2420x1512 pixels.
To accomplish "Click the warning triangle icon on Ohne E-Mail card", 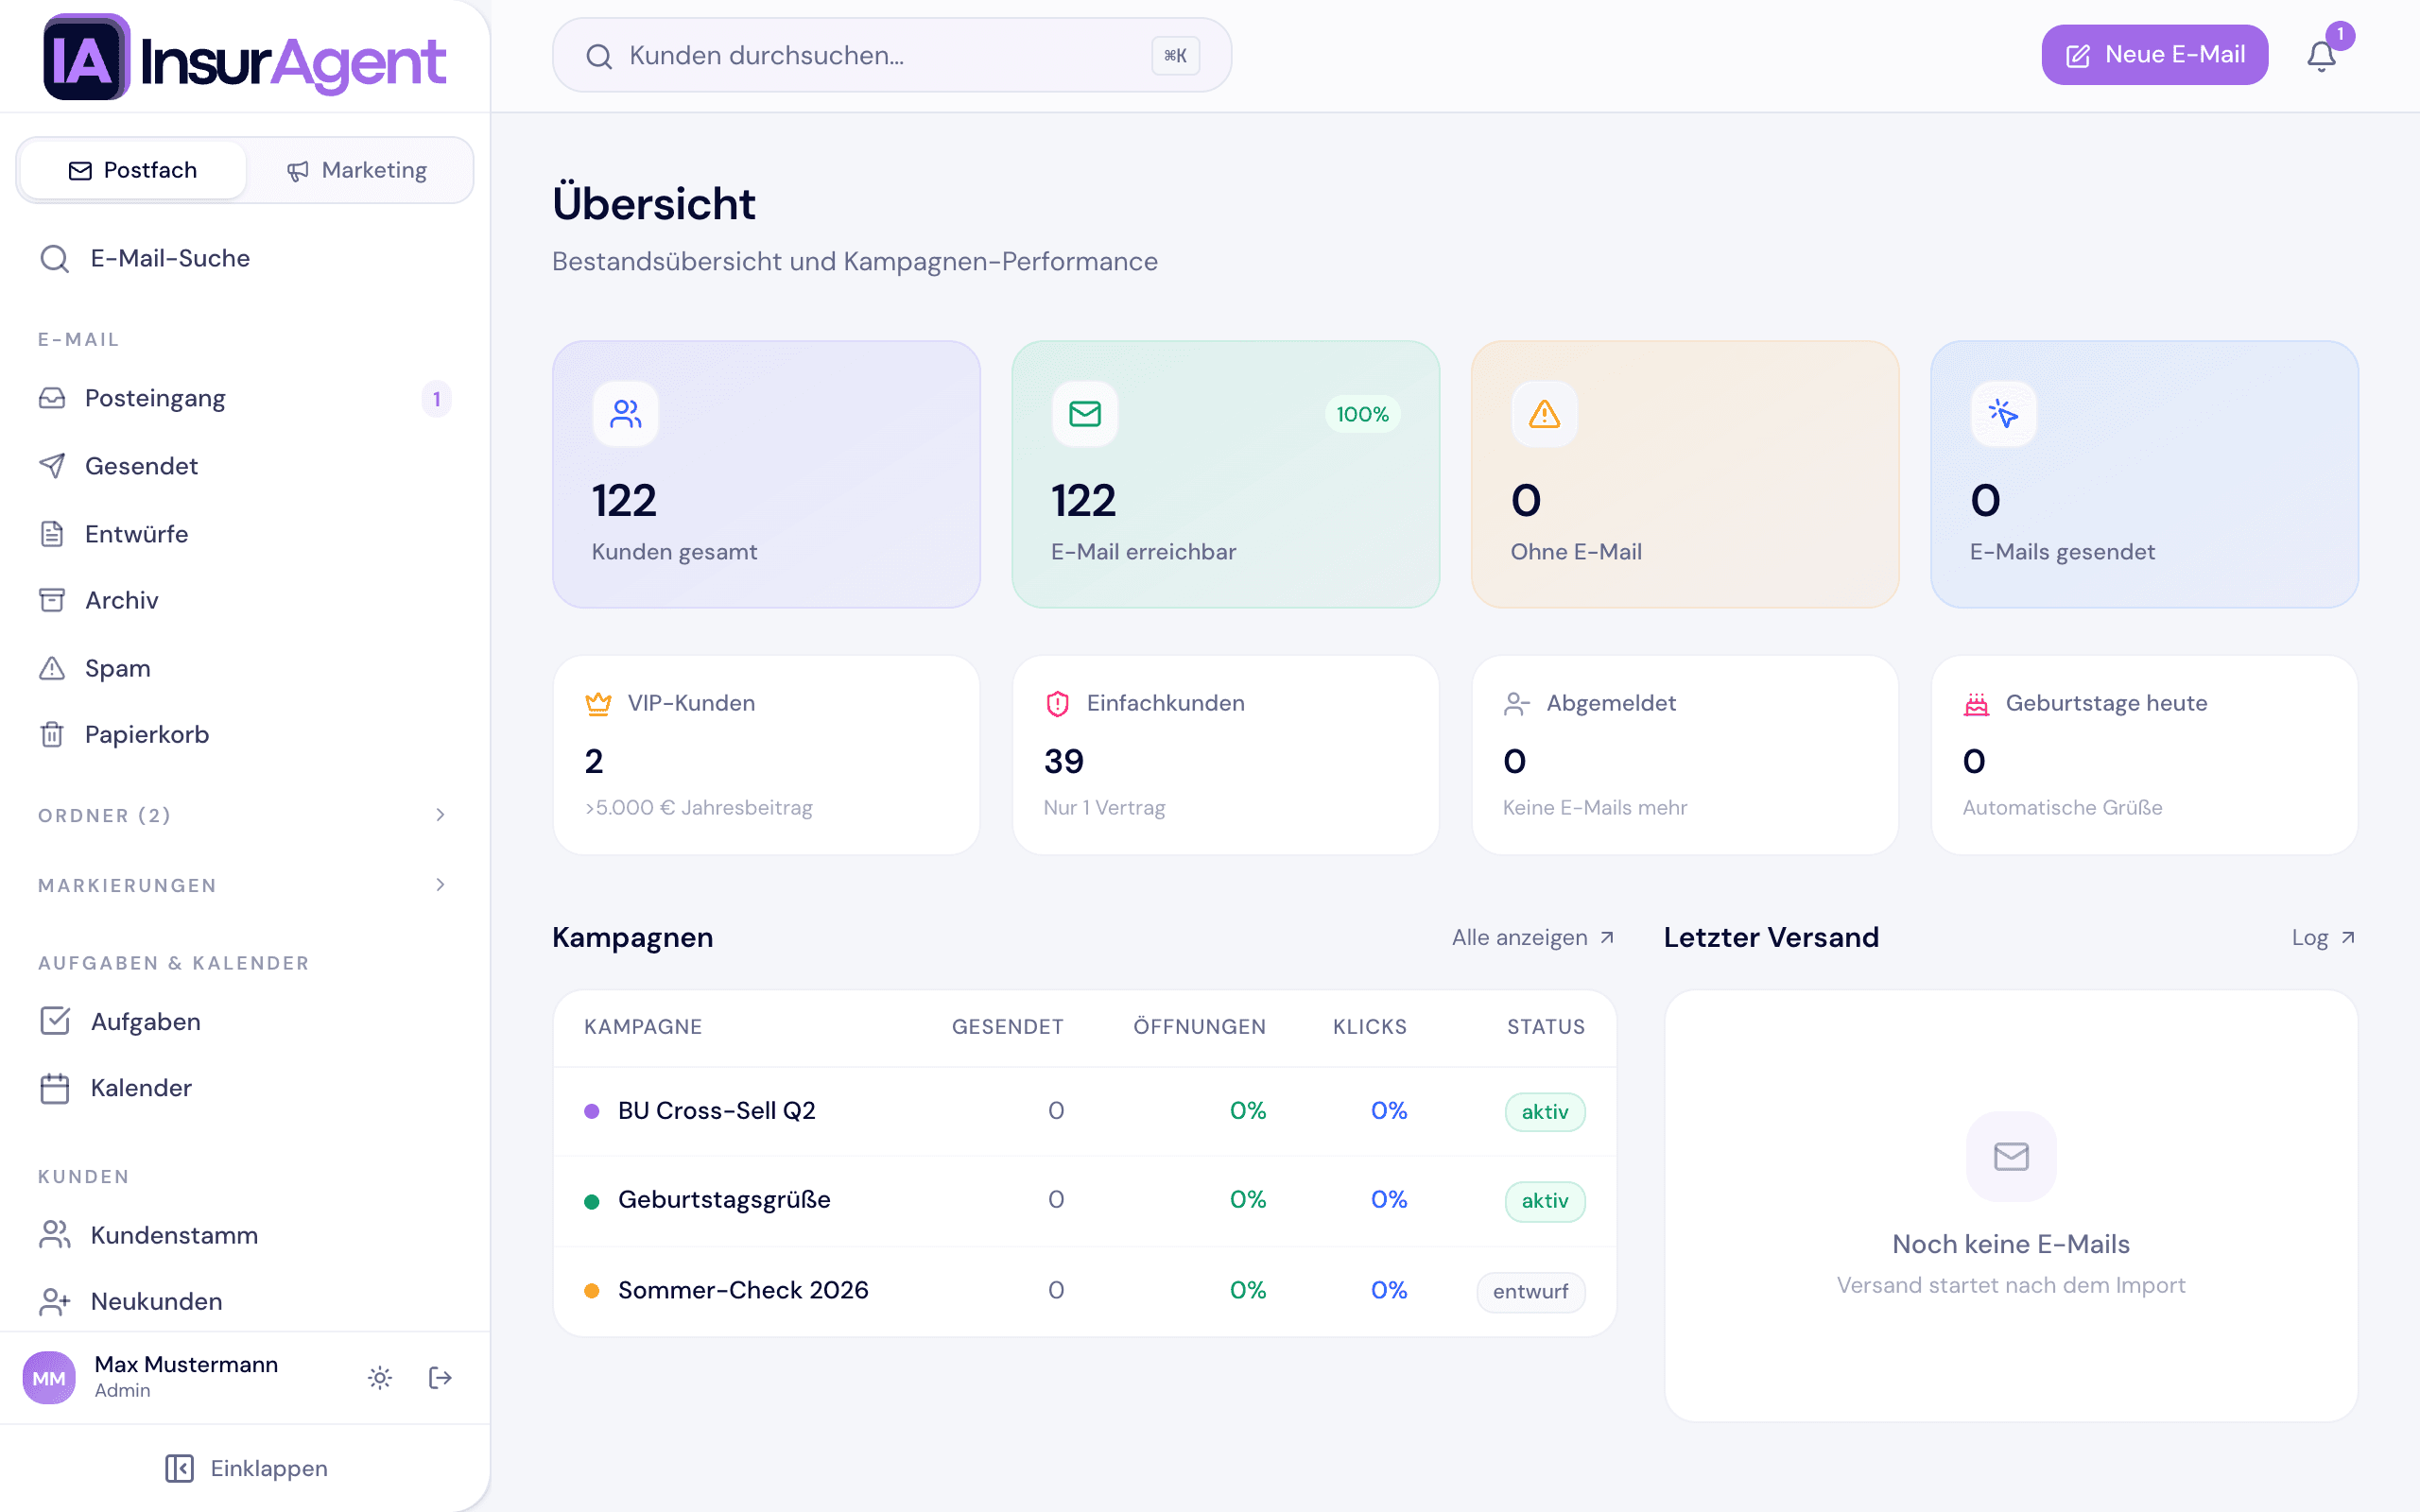I will click(1544, 414).
